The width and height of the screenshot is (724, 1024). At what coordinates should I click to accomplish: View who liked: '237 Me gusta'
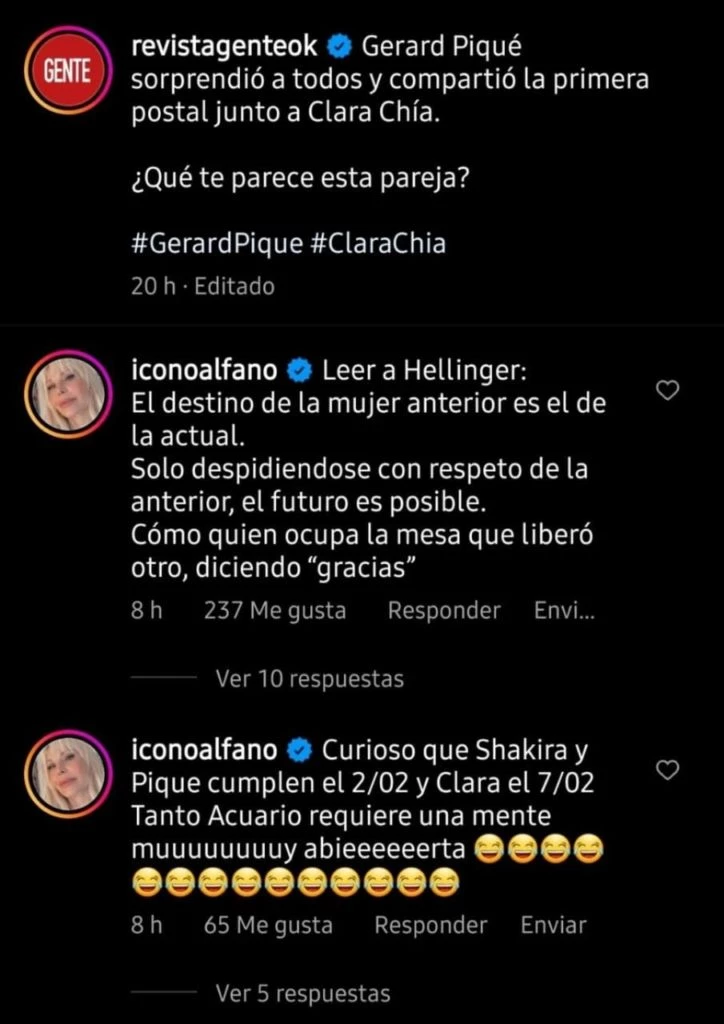click(274, 610)
